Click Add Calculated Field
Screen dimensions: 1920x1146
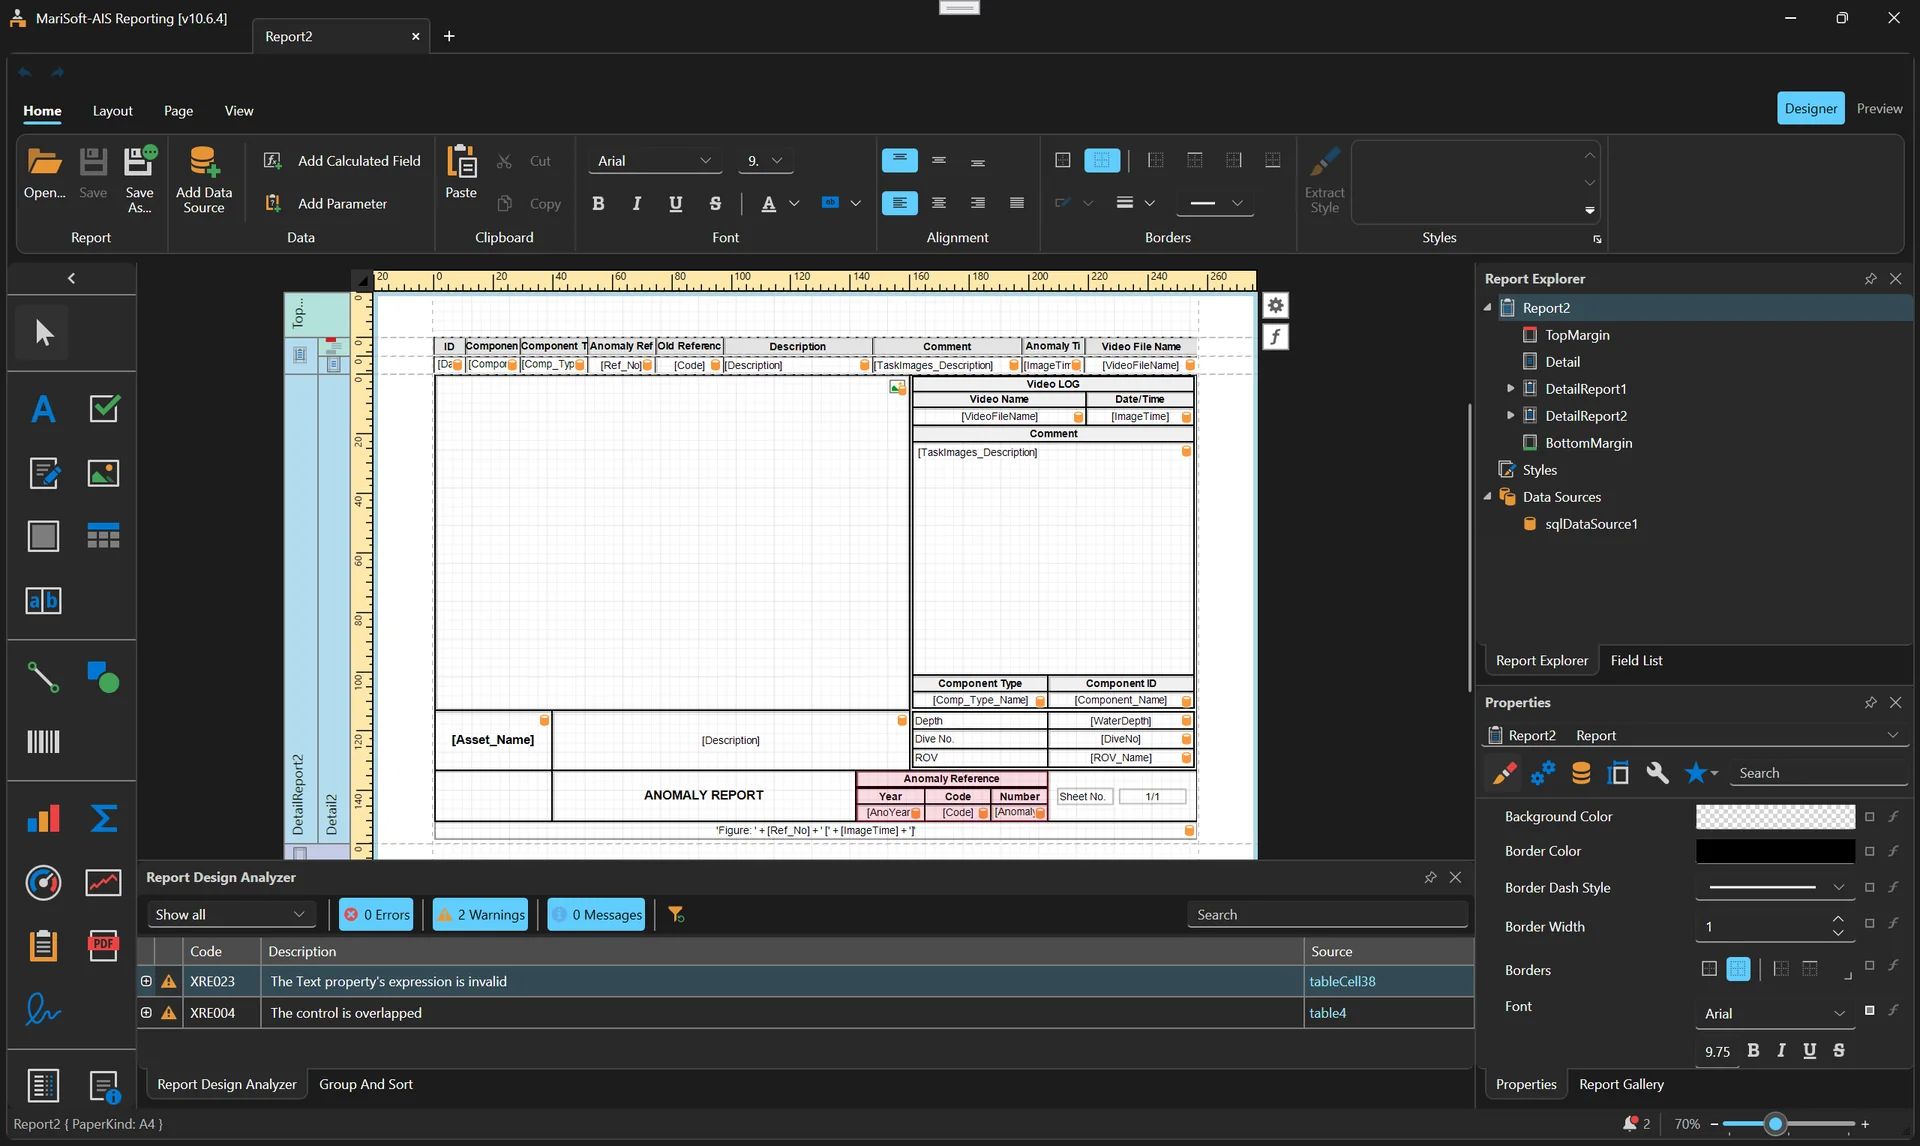342,160
